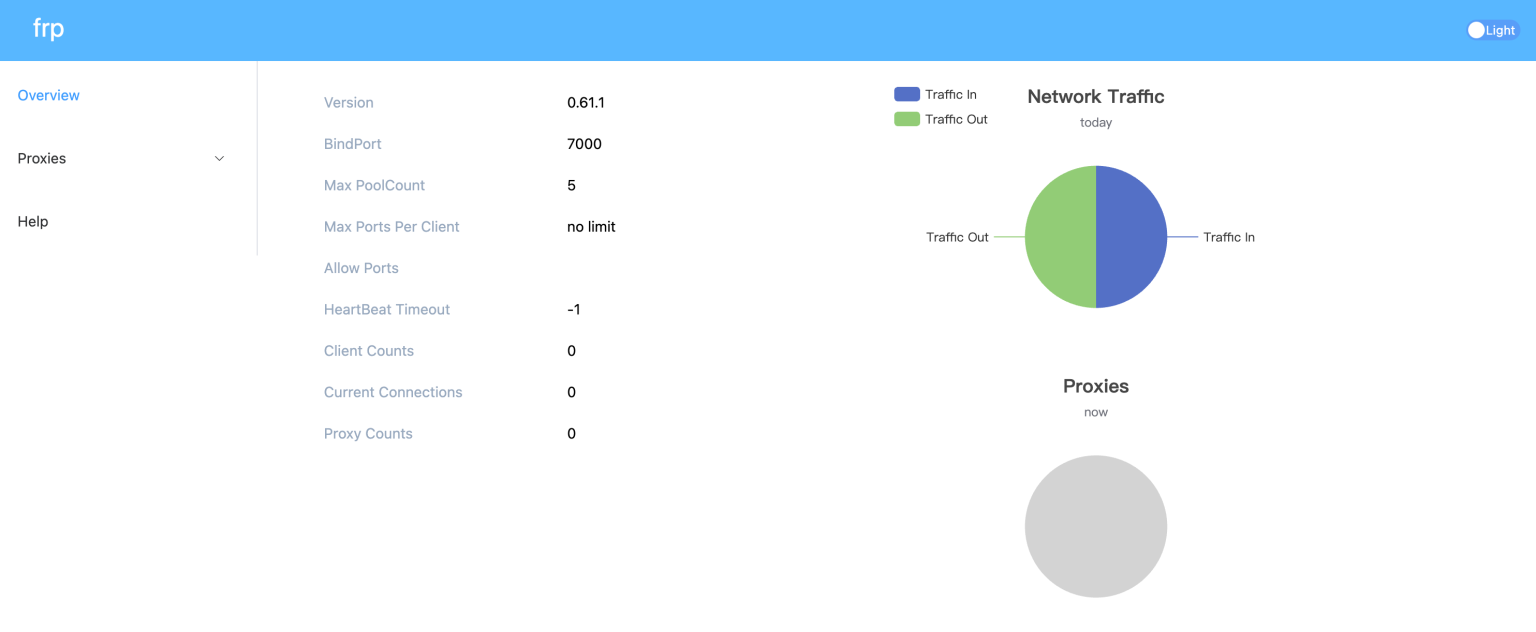
Task: Click the gray Proxies pie chart
Action: pos(1096,526)
